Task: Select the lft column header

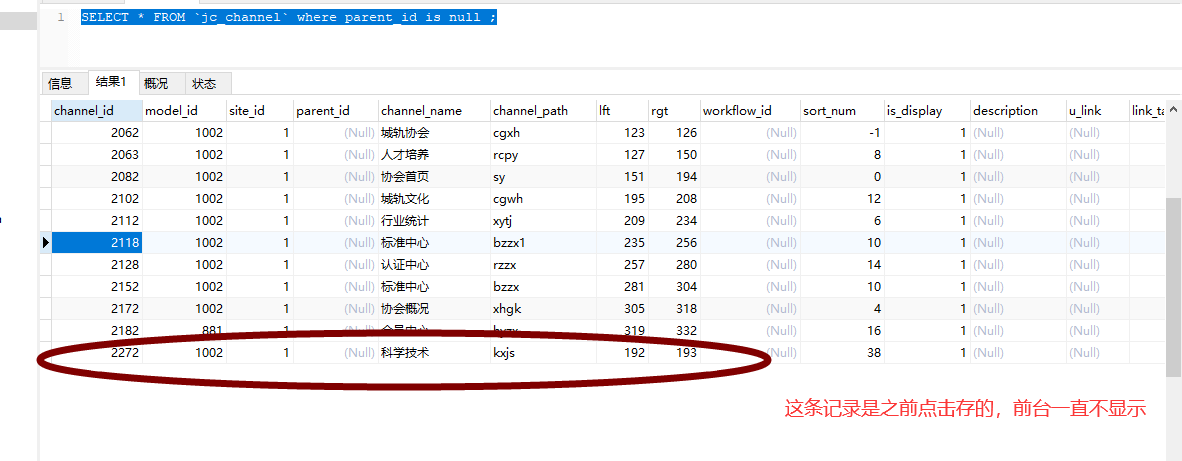Action: [621, 111]
